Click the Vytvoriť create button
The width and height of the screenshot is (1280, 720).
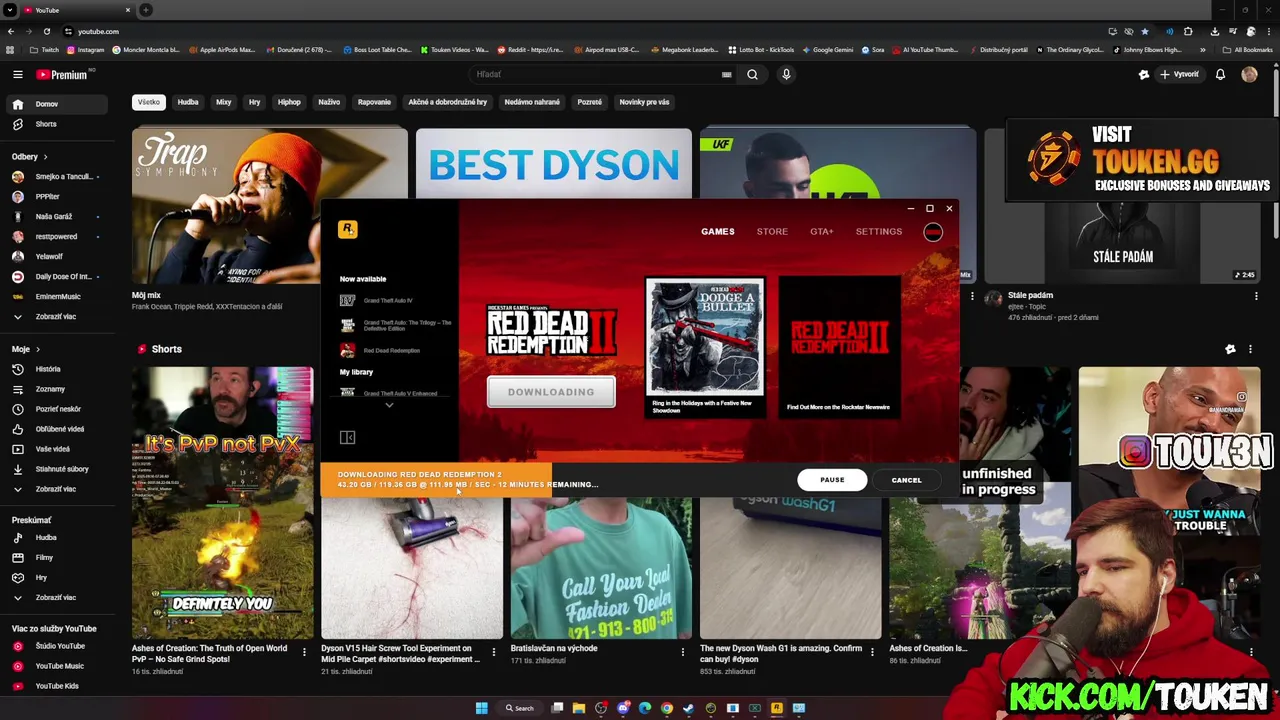(1179, 74)
